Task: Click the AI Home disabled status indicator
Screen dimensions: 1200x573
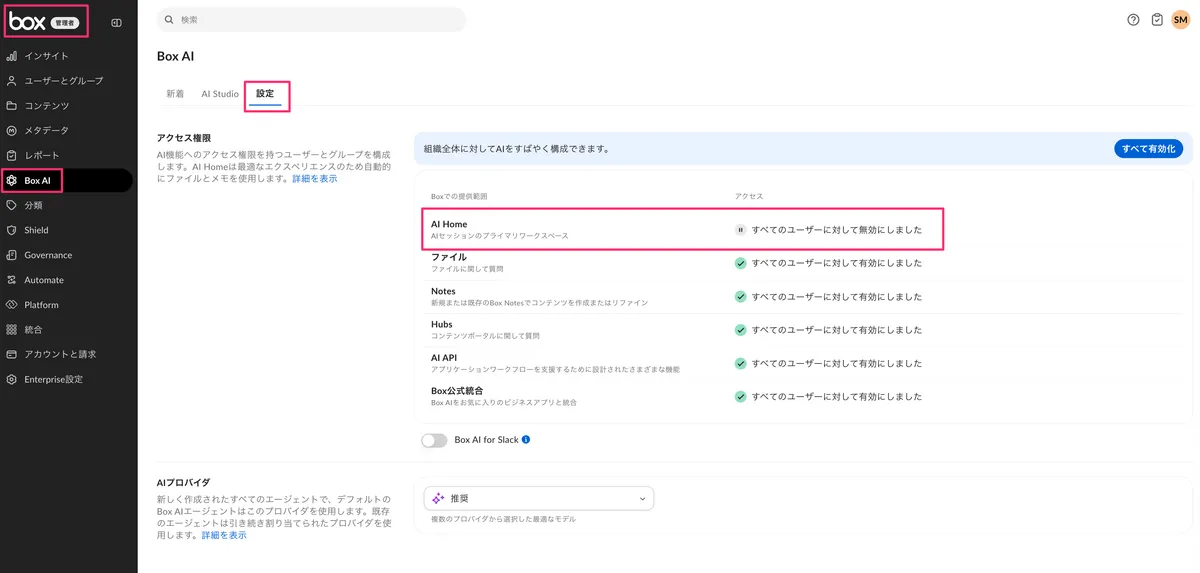Action: coord(740,230)
